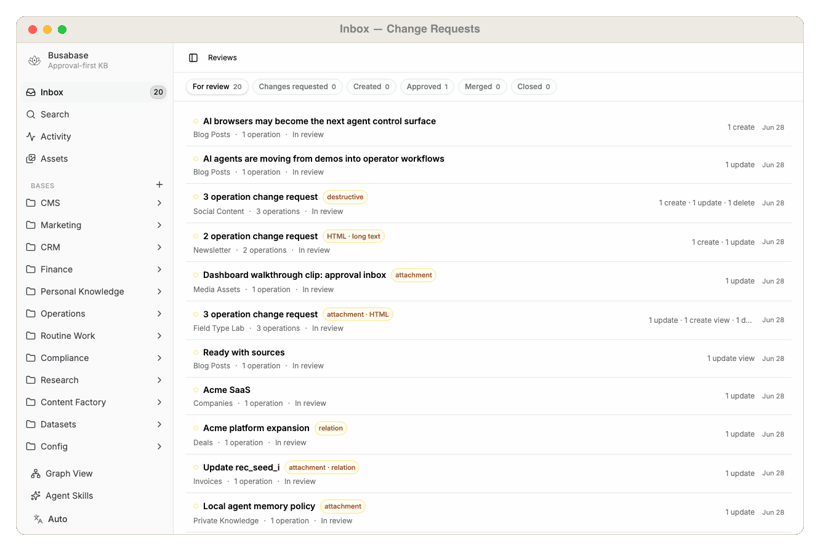The height and width of the screenshot is (551, 820).
Task: Click the CMS folder icon
Action: pos(31,203)
